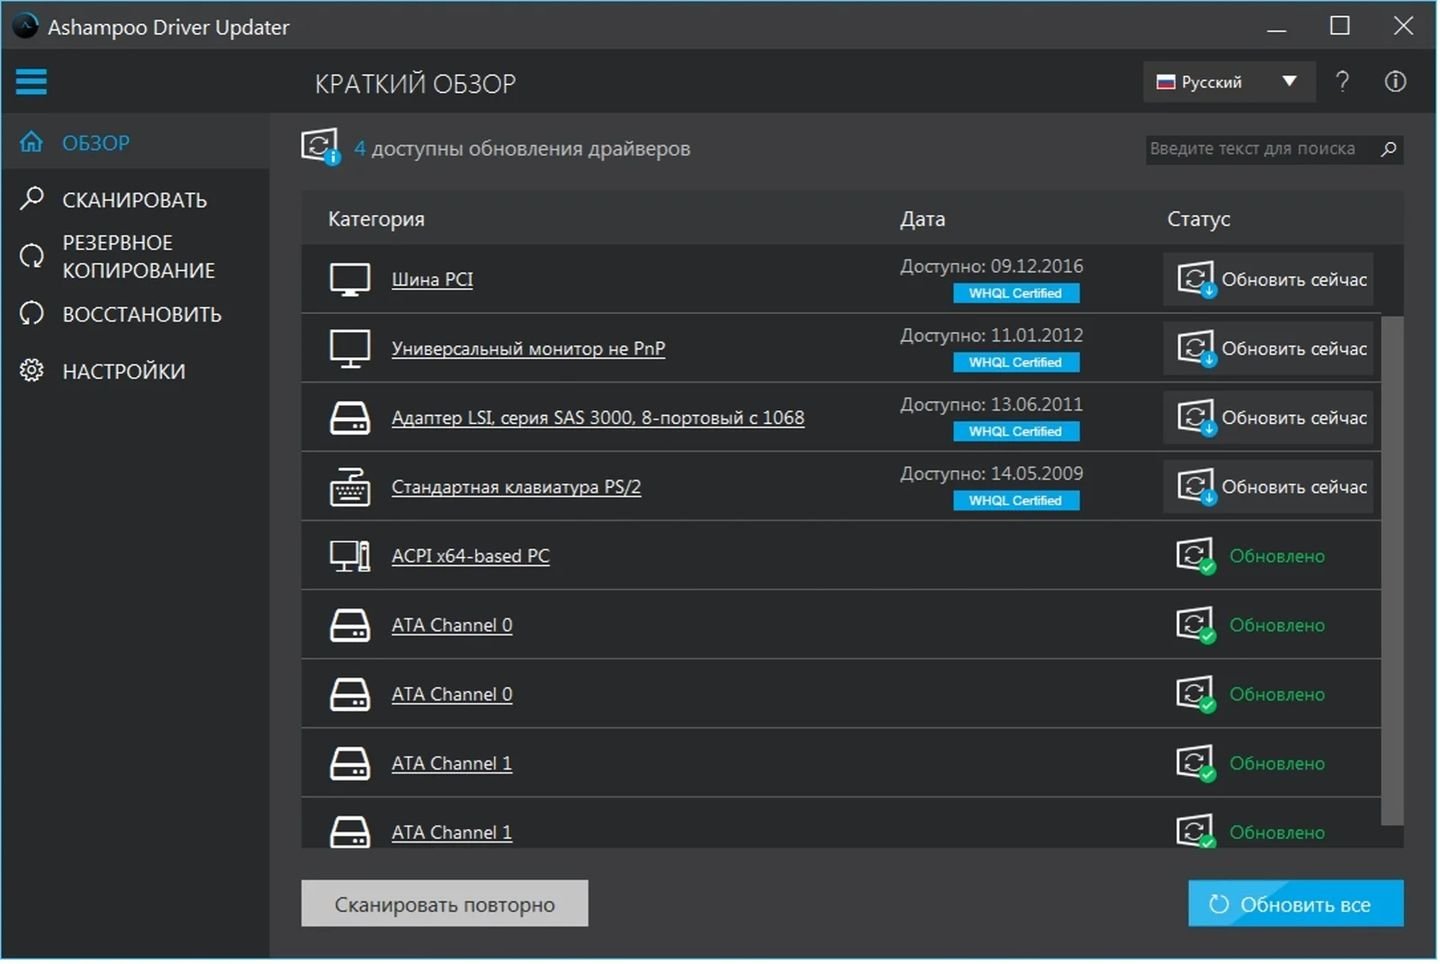Open the Стандартная клавиатура PS/2 link

[516, 487]
